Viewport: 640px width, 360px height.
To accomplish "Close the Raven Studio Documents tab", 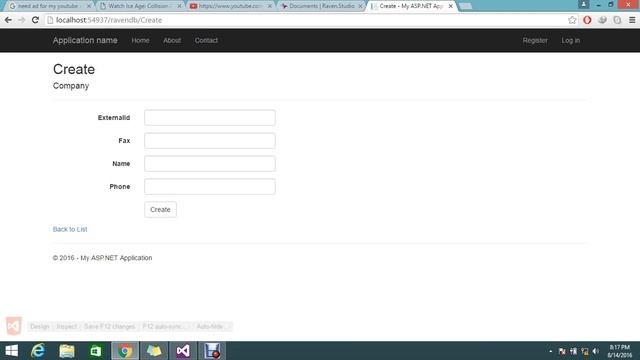I will (360, 6).
